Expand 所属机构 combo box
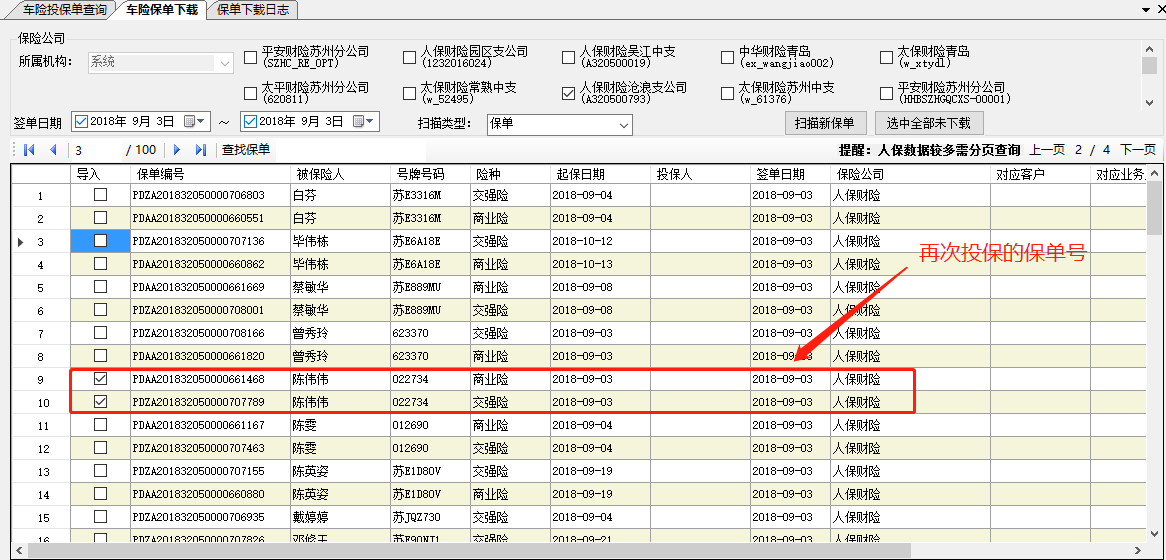1166x560 pixels. (x=227, y=62)
